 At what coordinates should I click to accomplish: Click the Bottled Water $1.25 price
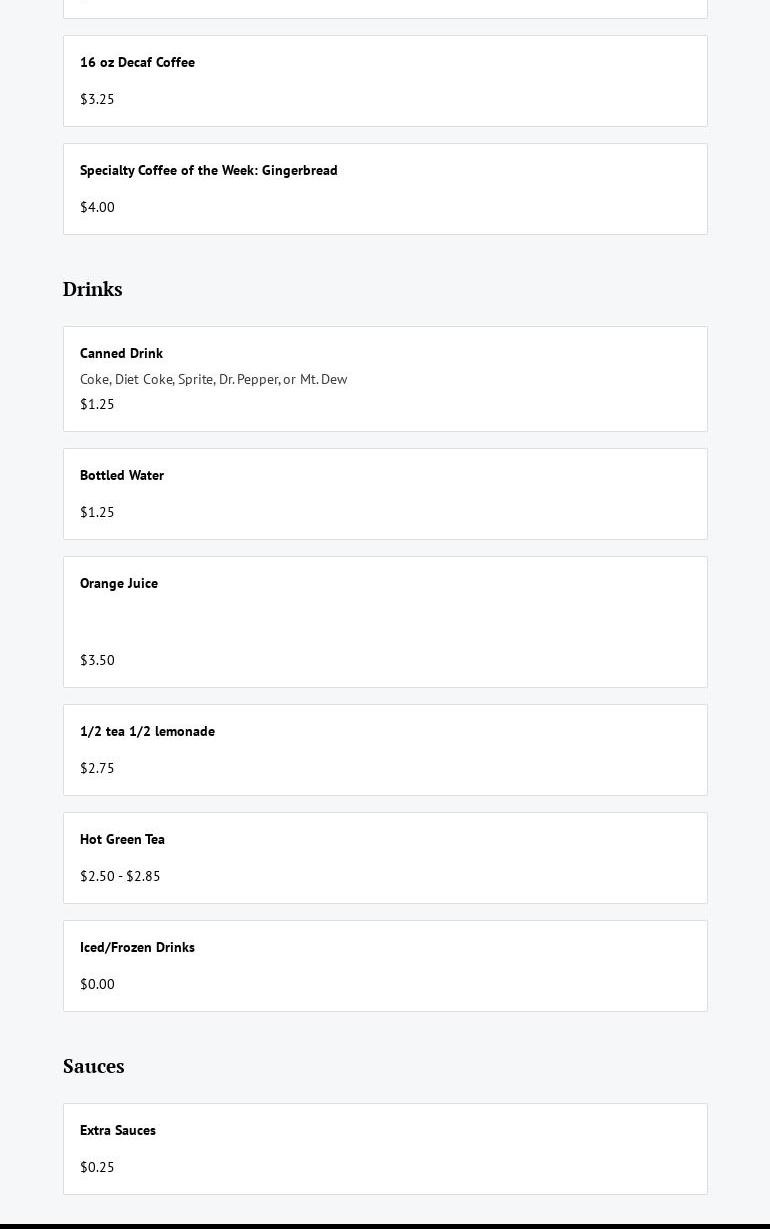(x=97, y=512)
